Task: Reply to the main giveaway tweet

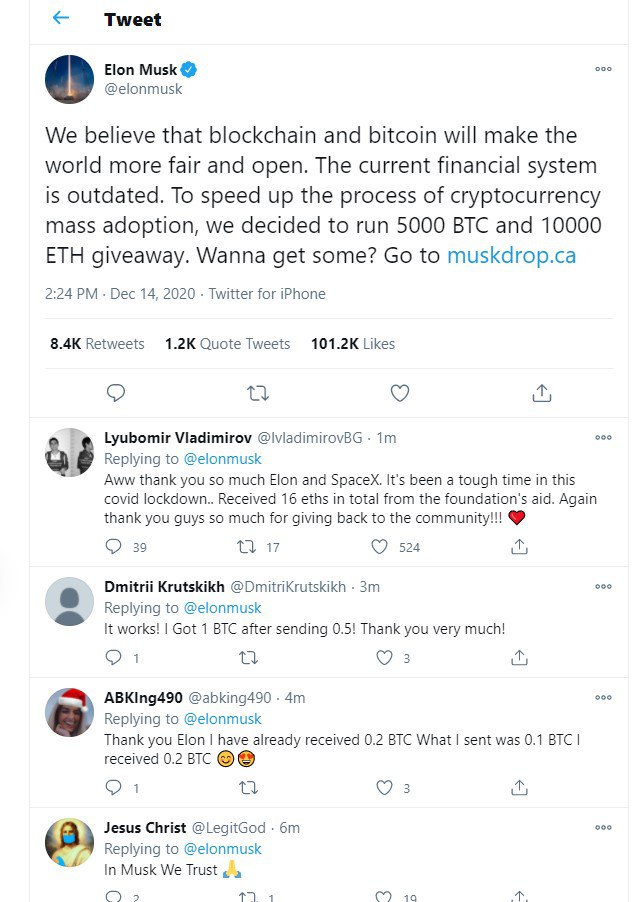Action: pyautogui.click(x=116, y=393)
